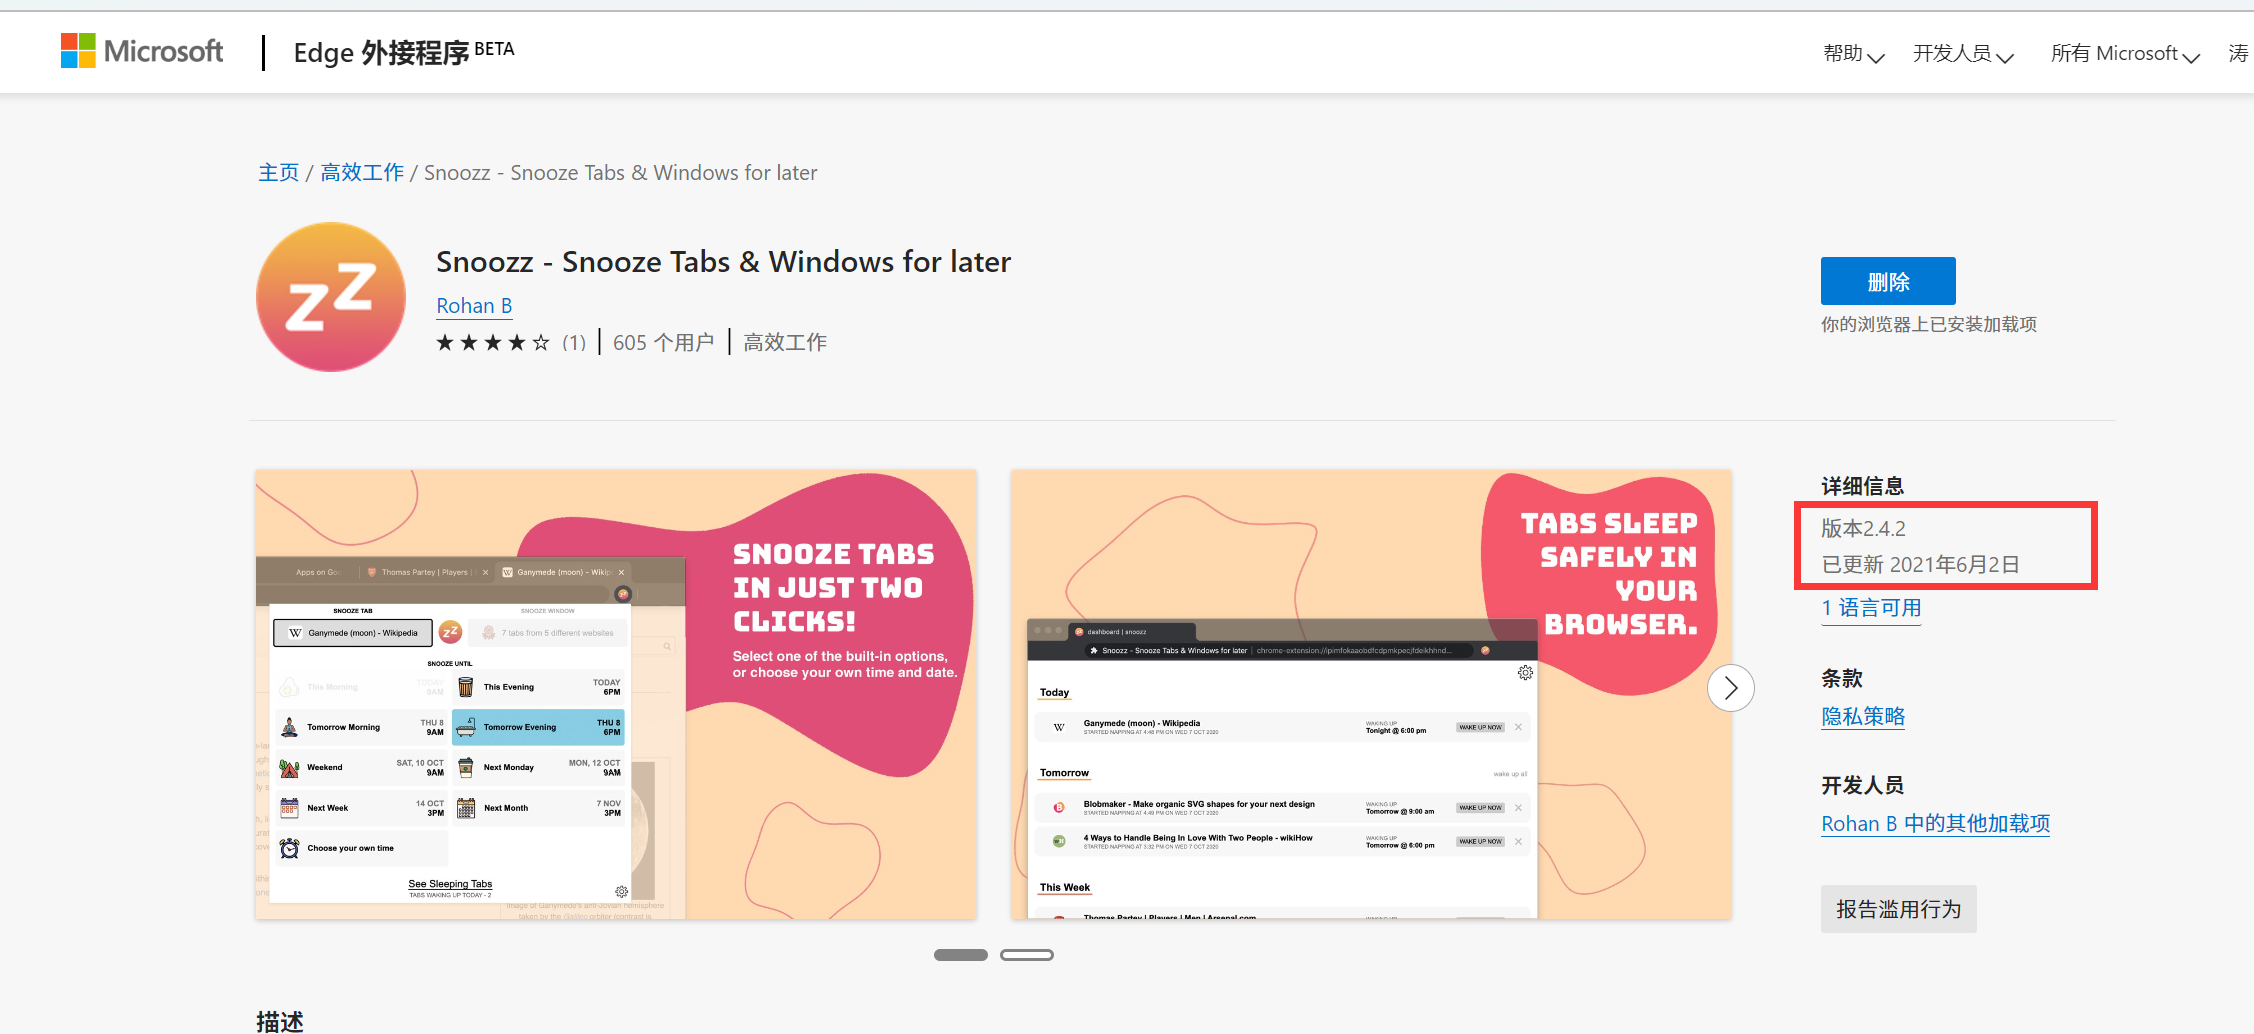The width and height of the screenshot is (2254, 1034).
Task: Go to 主页 in the breadcrumb
Action: click(278, 173)
